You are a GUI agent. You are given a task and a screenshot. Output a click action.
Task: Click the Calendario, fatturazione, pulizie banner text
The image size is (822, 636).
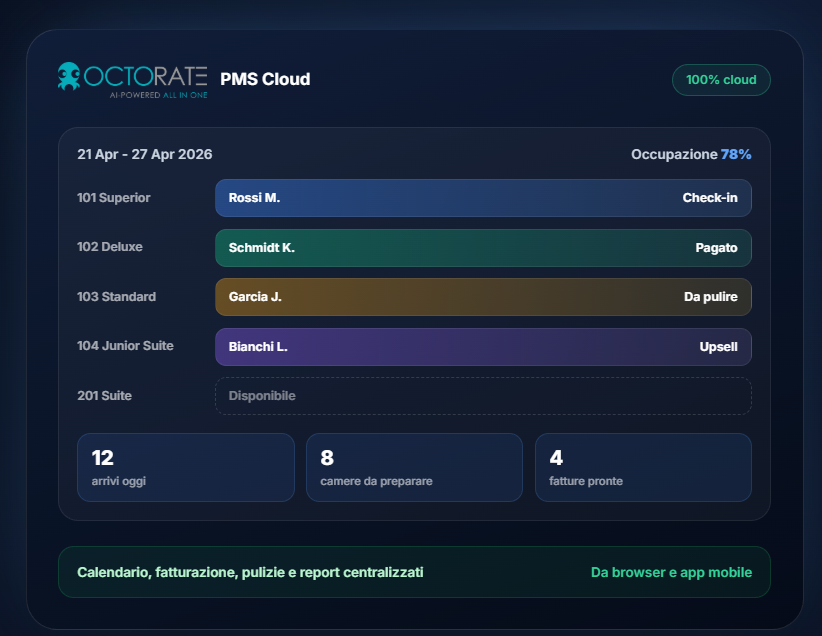(250, 572)
